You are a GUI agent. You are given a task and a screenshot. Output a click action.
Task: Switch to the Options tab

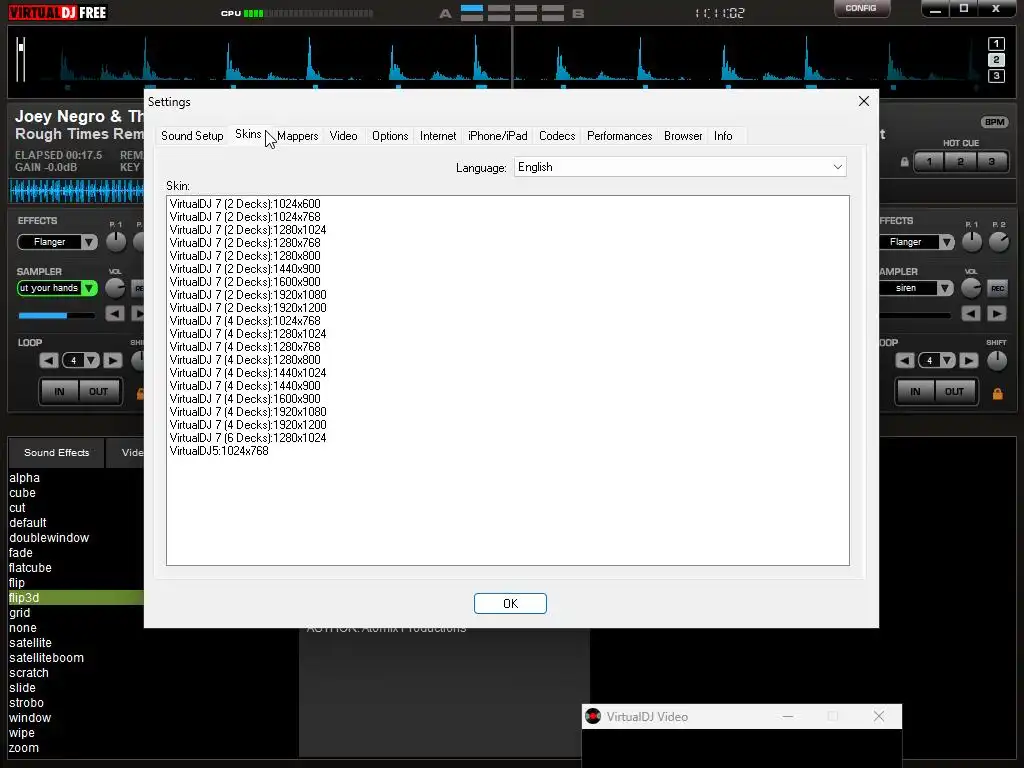390,136
